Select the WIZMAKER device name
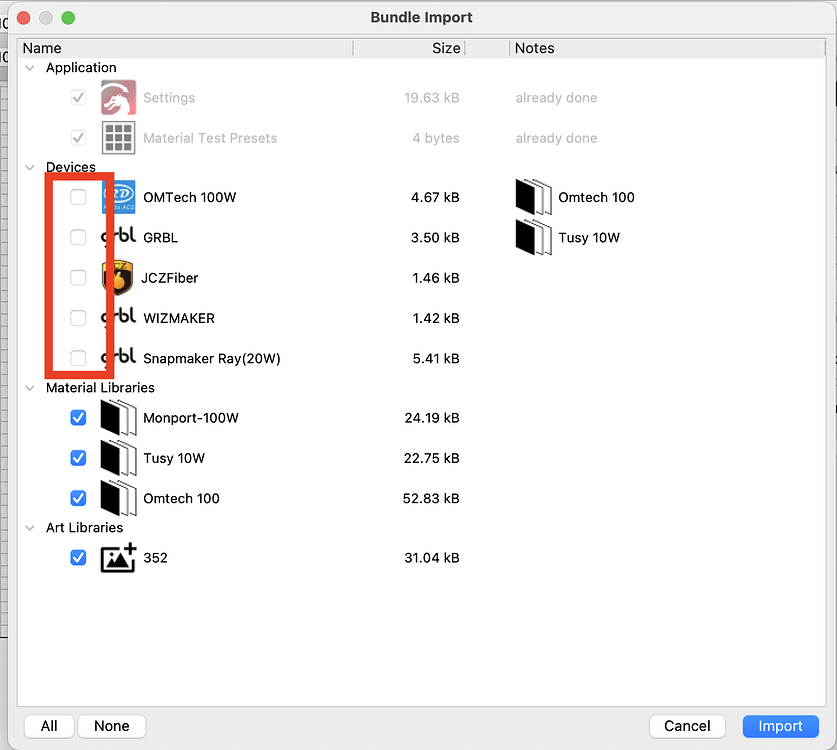The width and height of the screenshot is (837, 750). click(179, 318)
